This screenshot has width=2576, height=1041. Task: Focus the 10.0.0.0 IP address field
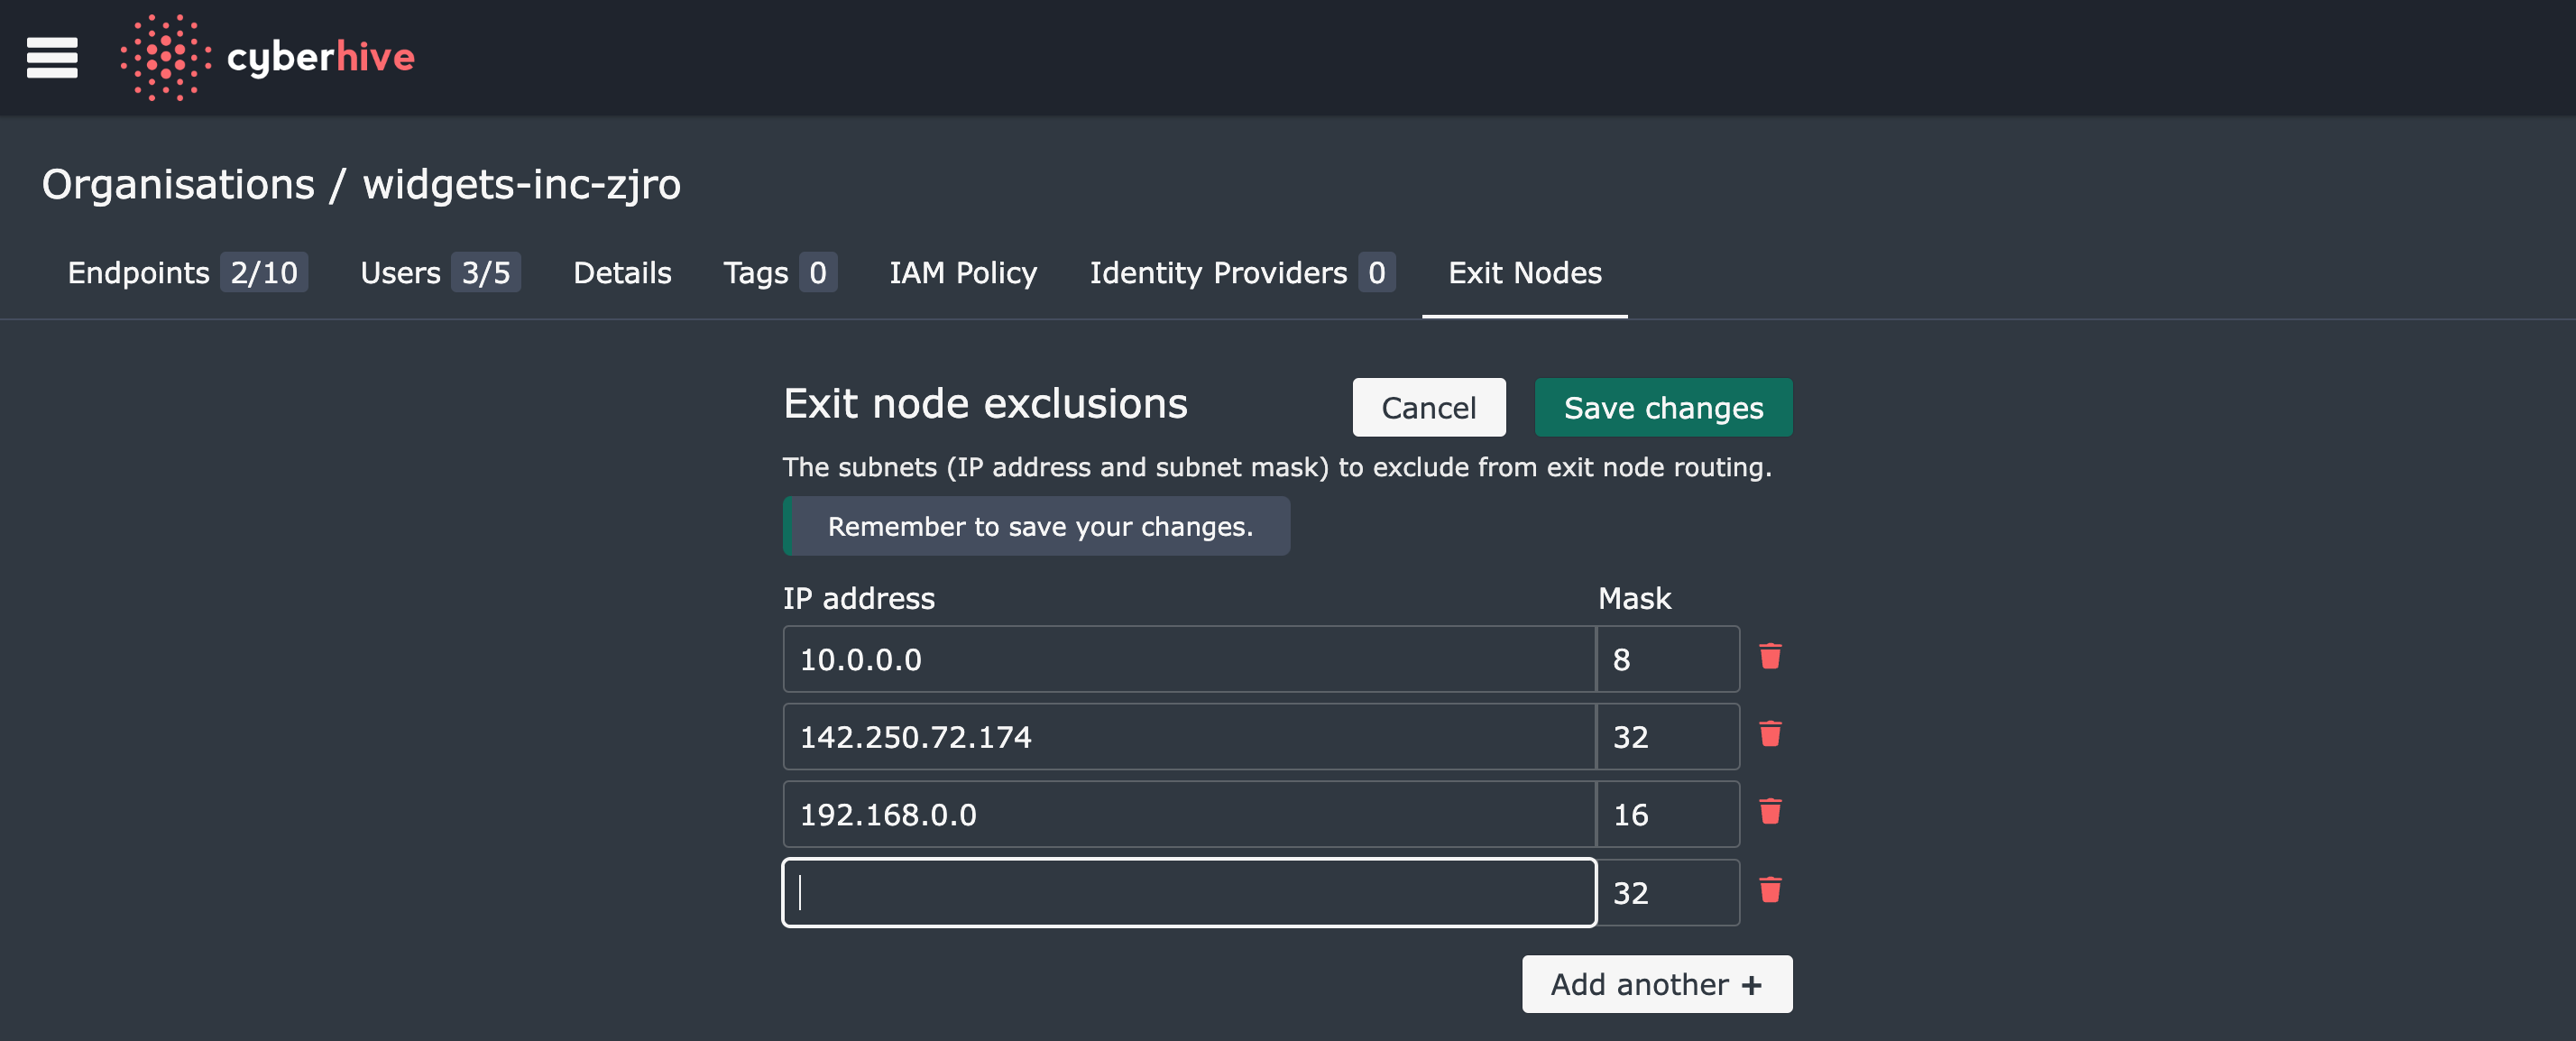click(1188, 659)
